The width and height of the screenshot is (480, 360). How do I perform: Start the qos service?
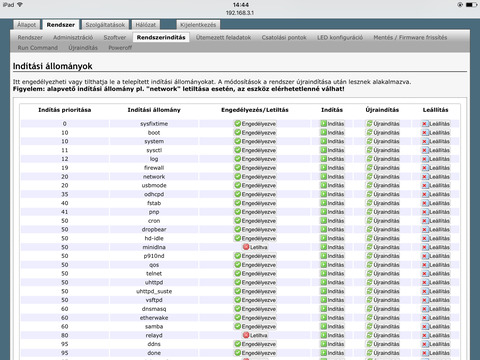tap(332, 265)
